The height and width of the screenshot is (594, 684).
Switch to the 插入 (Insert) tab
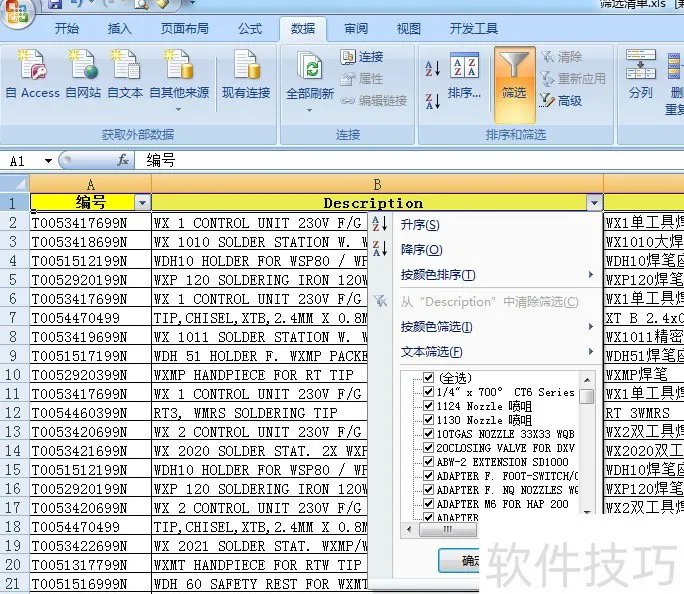120,29
